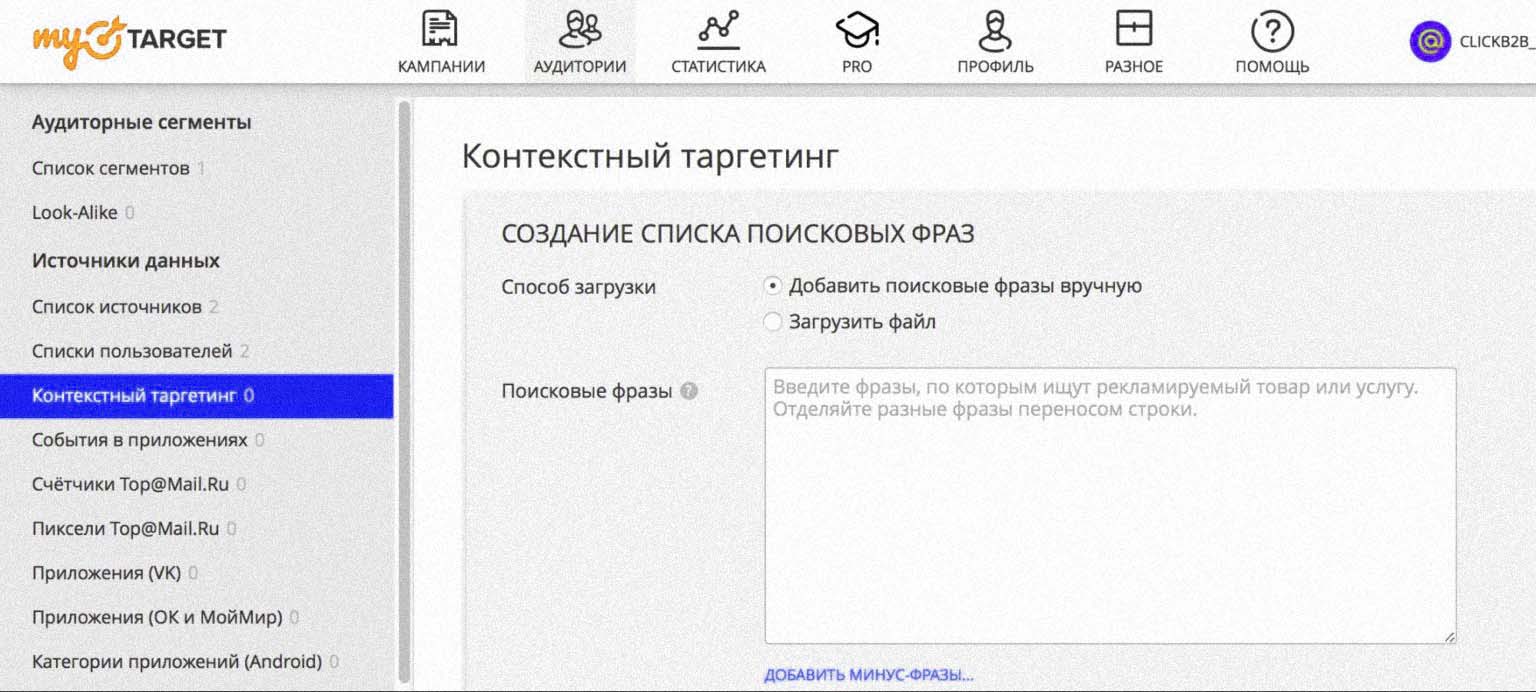Image resolution: width=1536 pixels, height=692 pixels.
Task: Open the Профиль person icon
Action: click(995, 29)
